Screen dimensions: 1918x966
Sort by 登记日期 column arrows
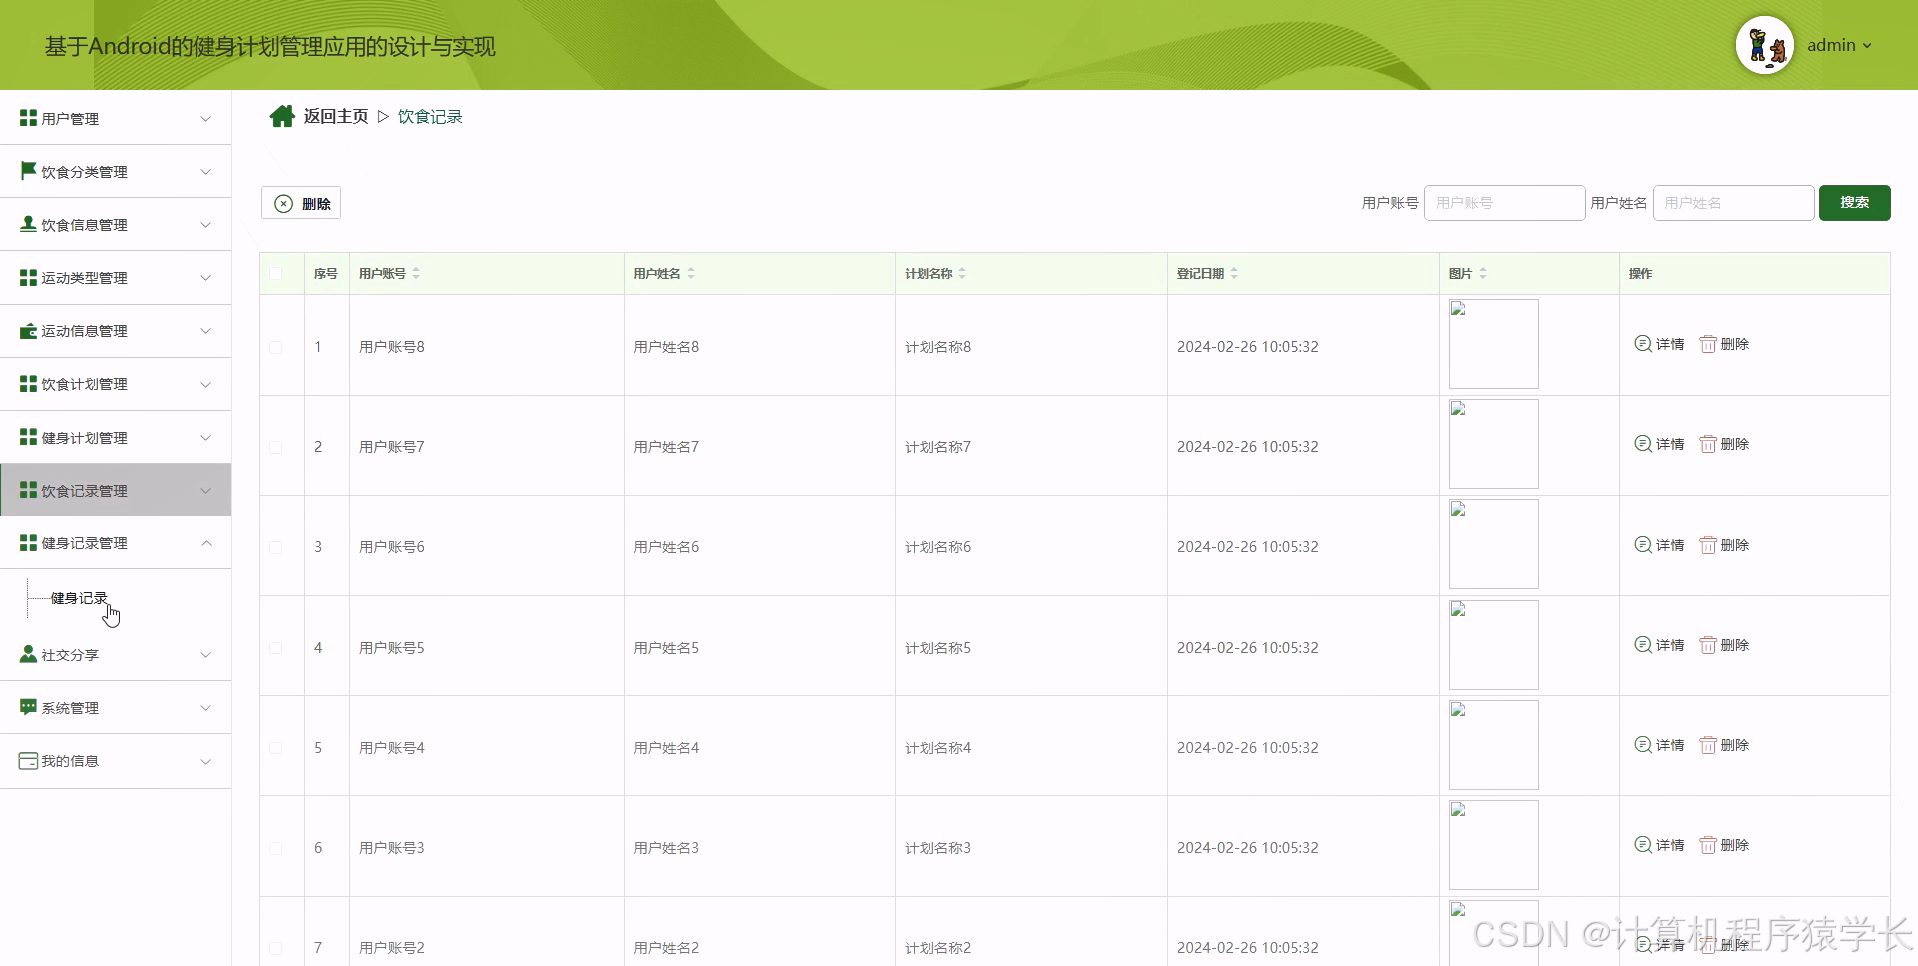[x=1234, y=273]
